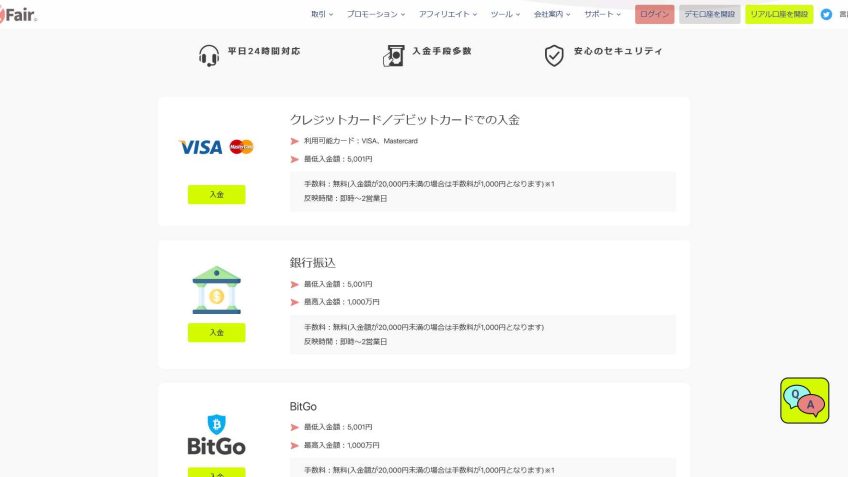848x477 pixels.
Task: Expand the プロモーション dropdown menu
Action: coord(375,14)
